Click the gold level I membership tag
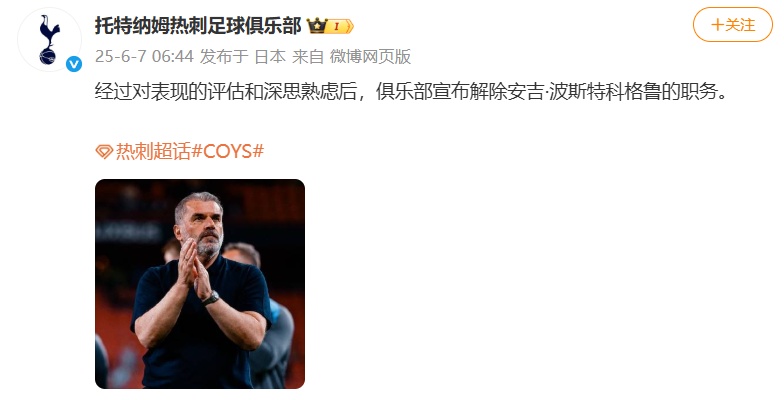Screen dimensions: 784x400 [339, 26]
